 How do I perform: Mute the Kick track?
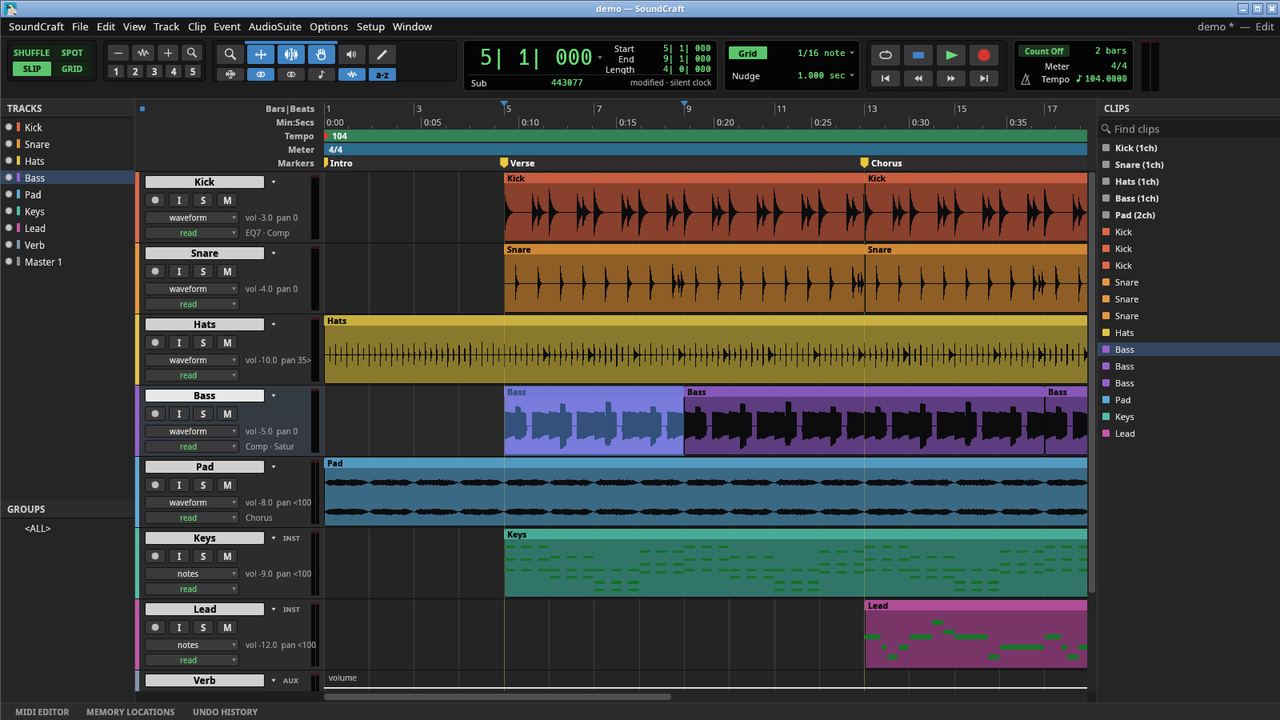coord(227,200)
